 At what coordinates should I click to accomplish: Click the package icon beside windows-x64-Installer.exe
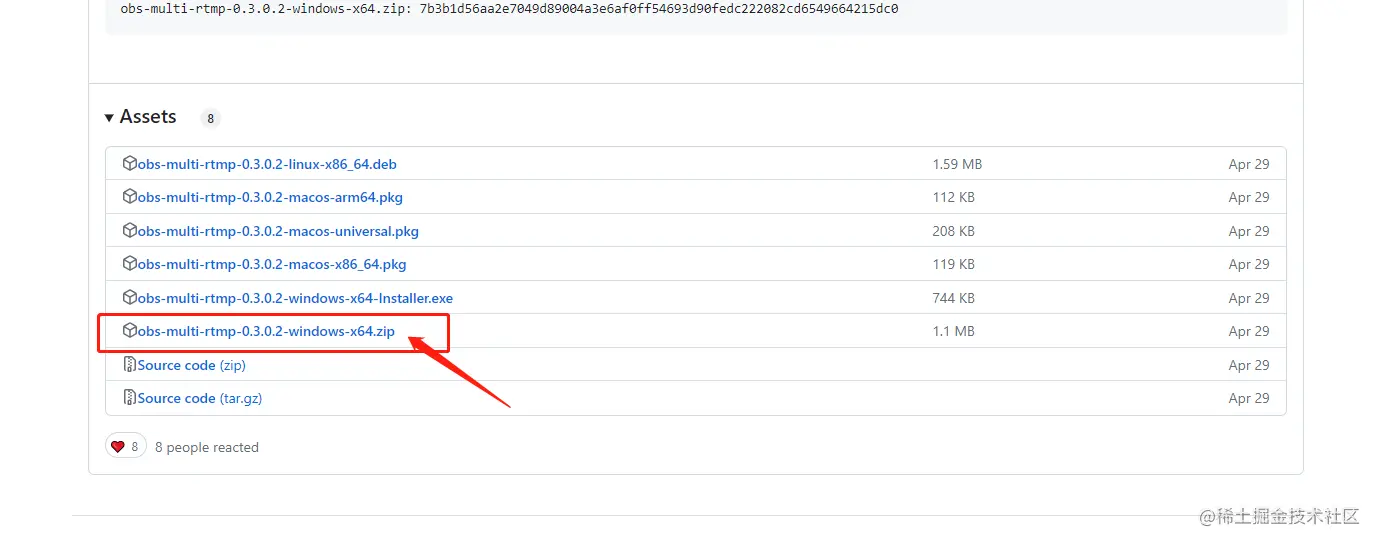pyautogui.click(x=129, y=297)
